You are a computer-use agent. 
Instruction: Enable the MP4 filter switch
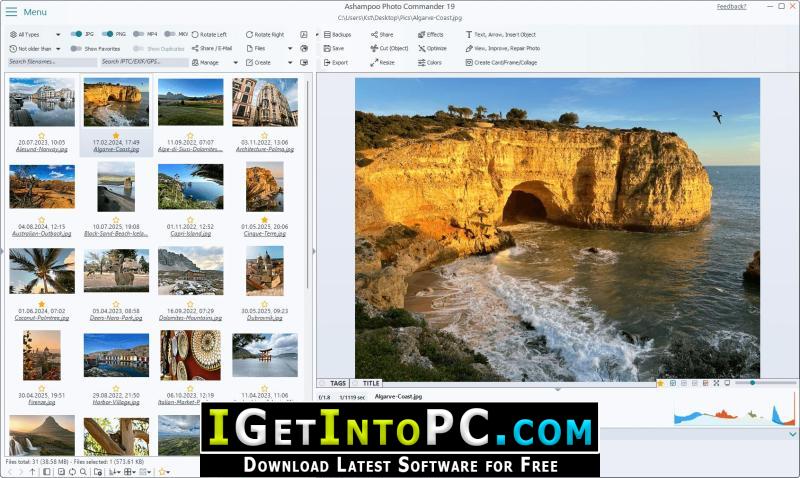(x=138, y=34)
